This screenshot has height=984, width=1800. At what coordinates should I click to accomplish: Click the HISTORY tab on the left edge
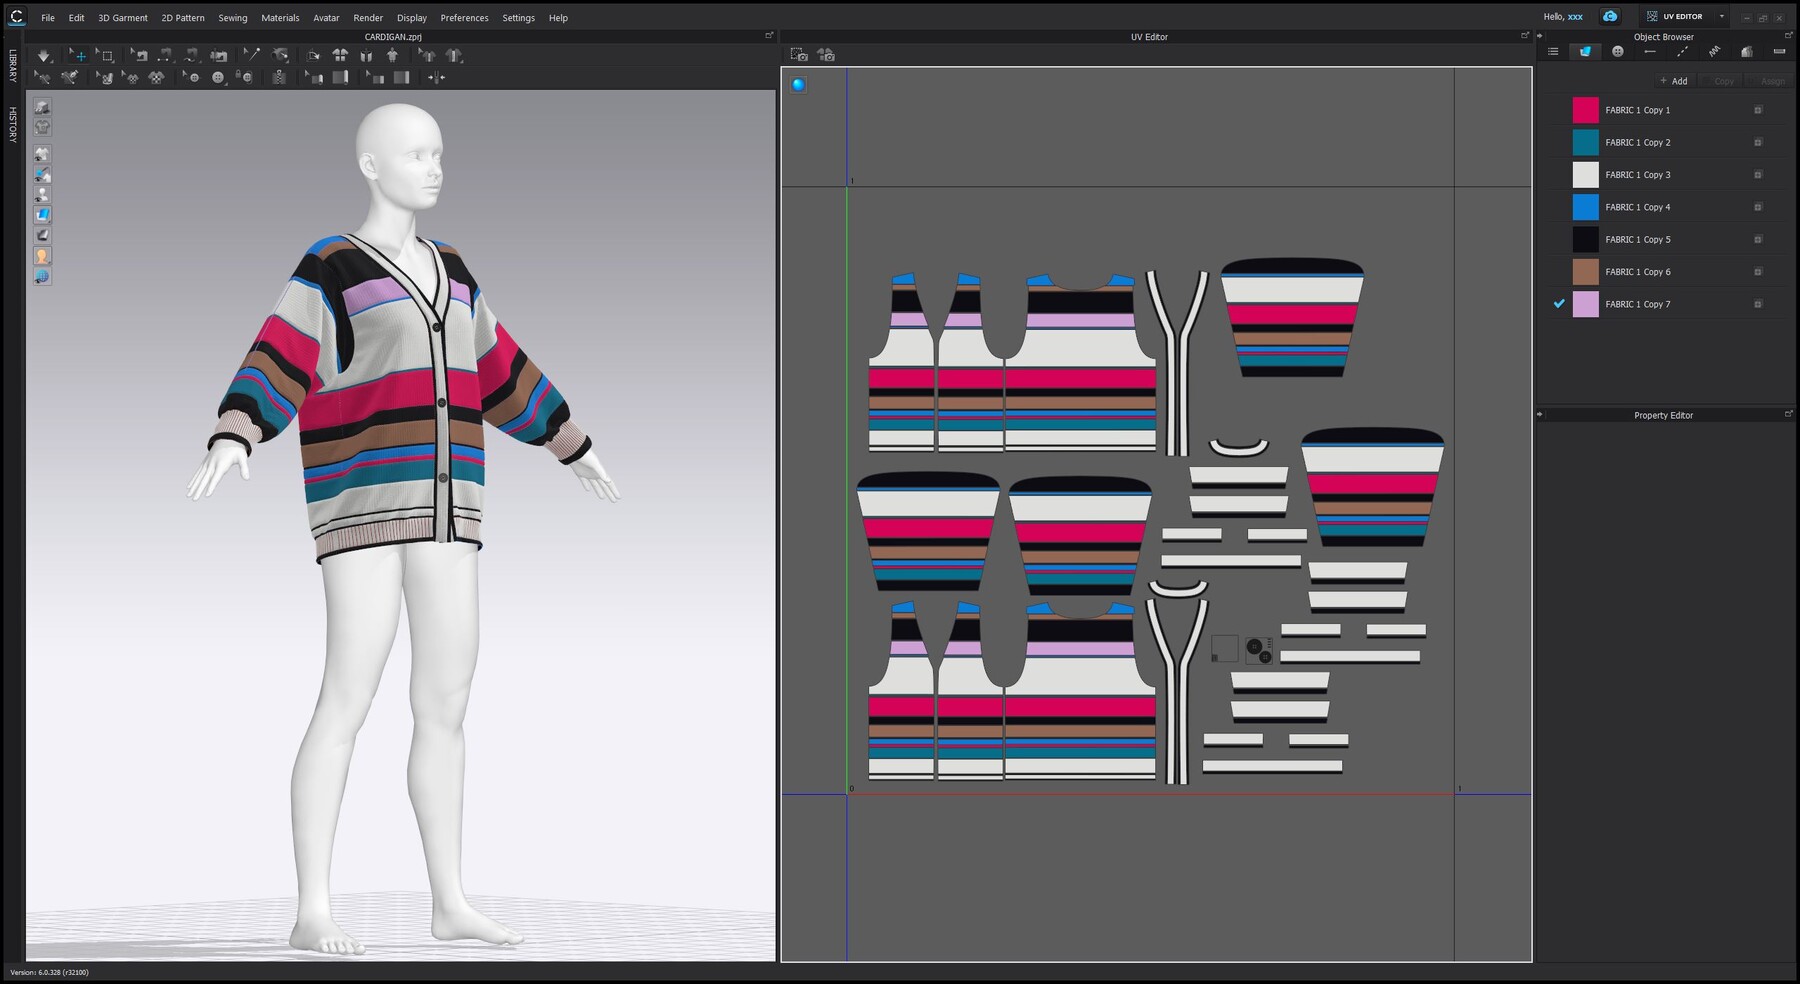pos(13,123)
